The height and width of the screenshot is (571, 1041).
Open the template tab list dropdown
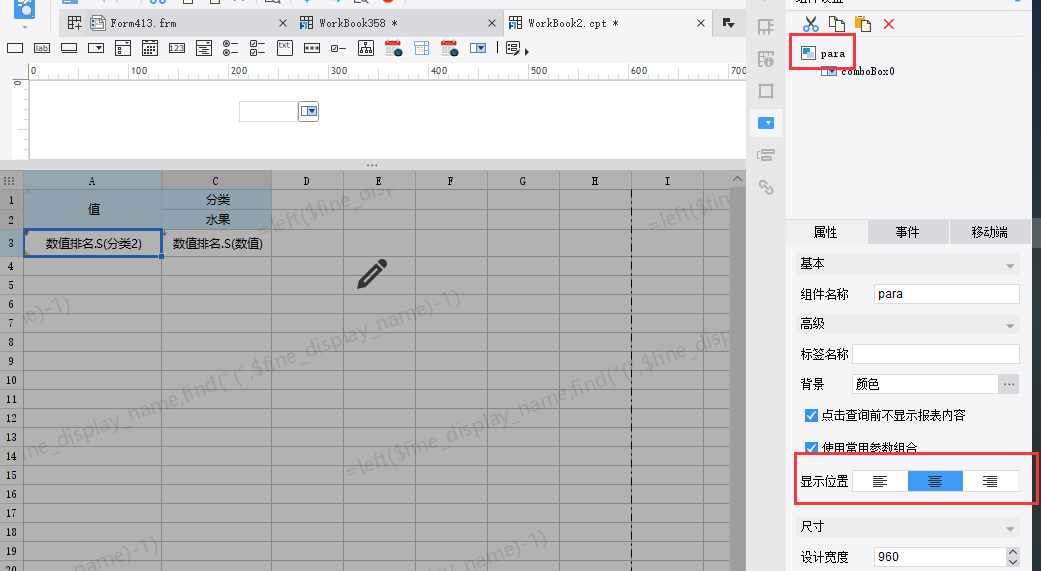coord(728,23)
